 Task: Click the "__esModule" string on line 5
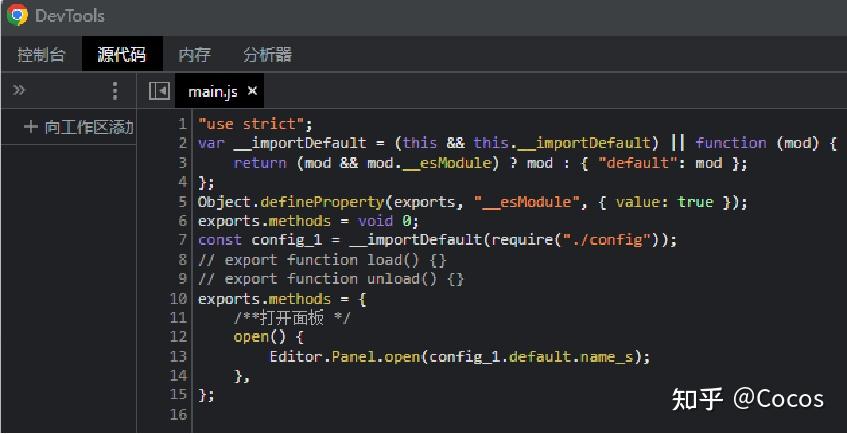click(527, 202)
